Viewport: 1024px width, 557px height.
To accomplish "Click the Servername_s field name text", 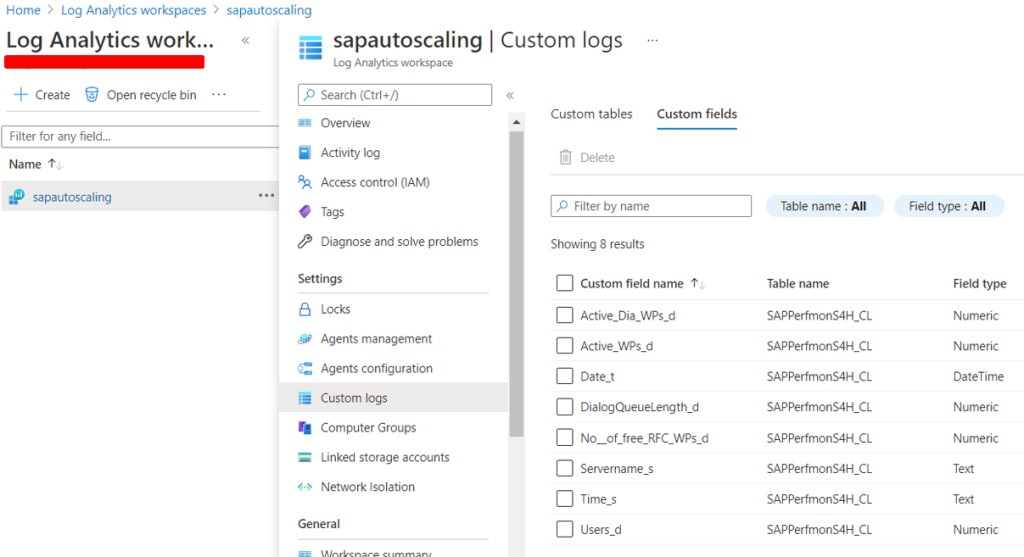I will [x=616, y=469].
